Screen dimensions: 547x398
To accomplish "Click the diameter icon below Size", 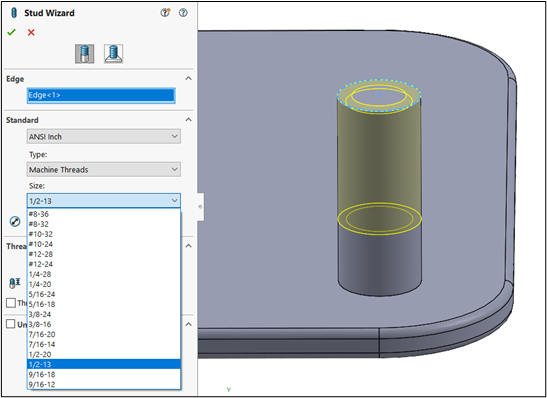I will pos(15,221).
